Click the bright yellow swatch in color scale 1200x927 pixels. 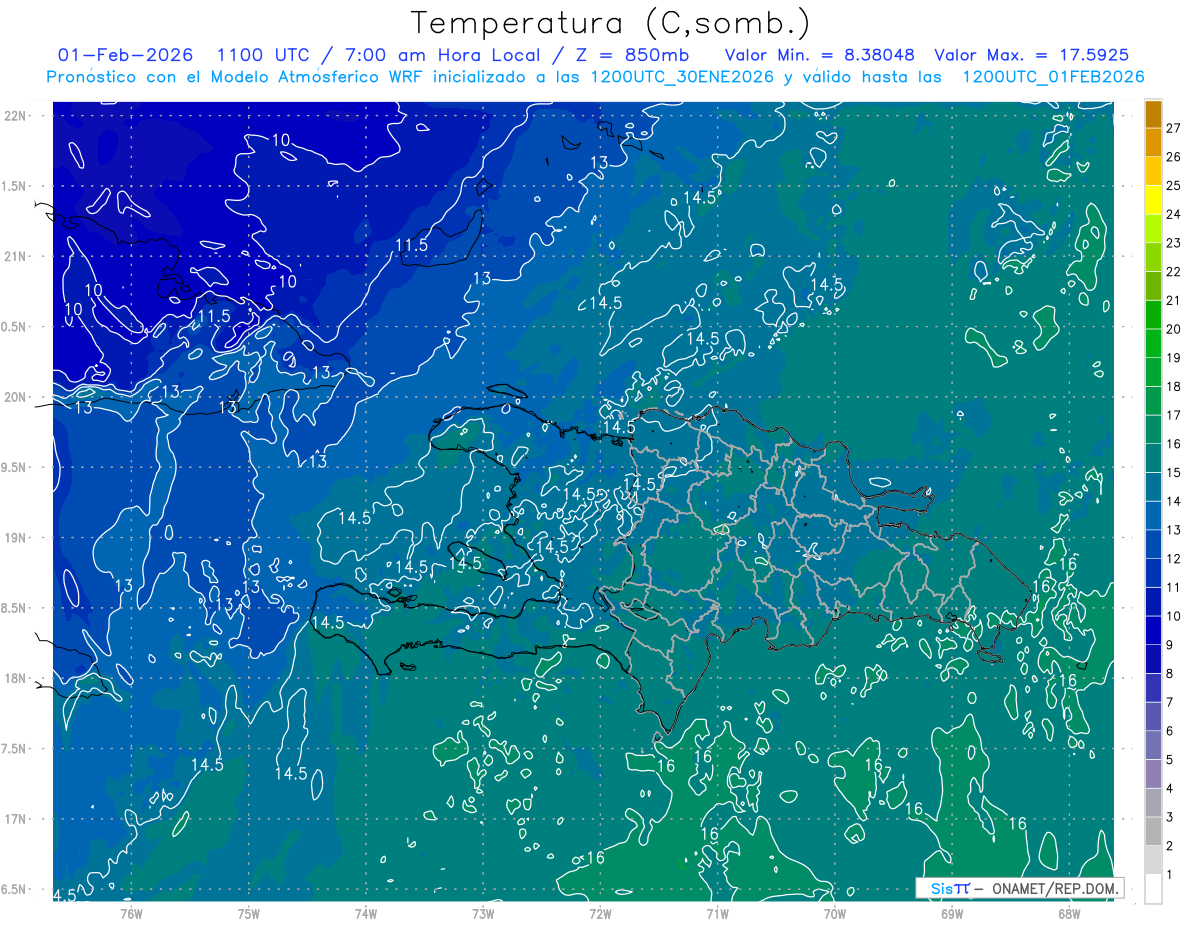point(1153,201)
